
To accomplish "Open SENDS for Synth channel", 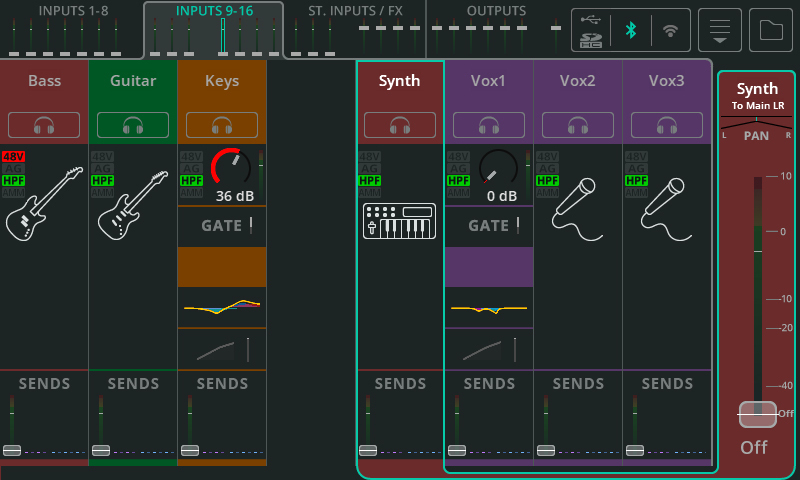I will 400,384.
